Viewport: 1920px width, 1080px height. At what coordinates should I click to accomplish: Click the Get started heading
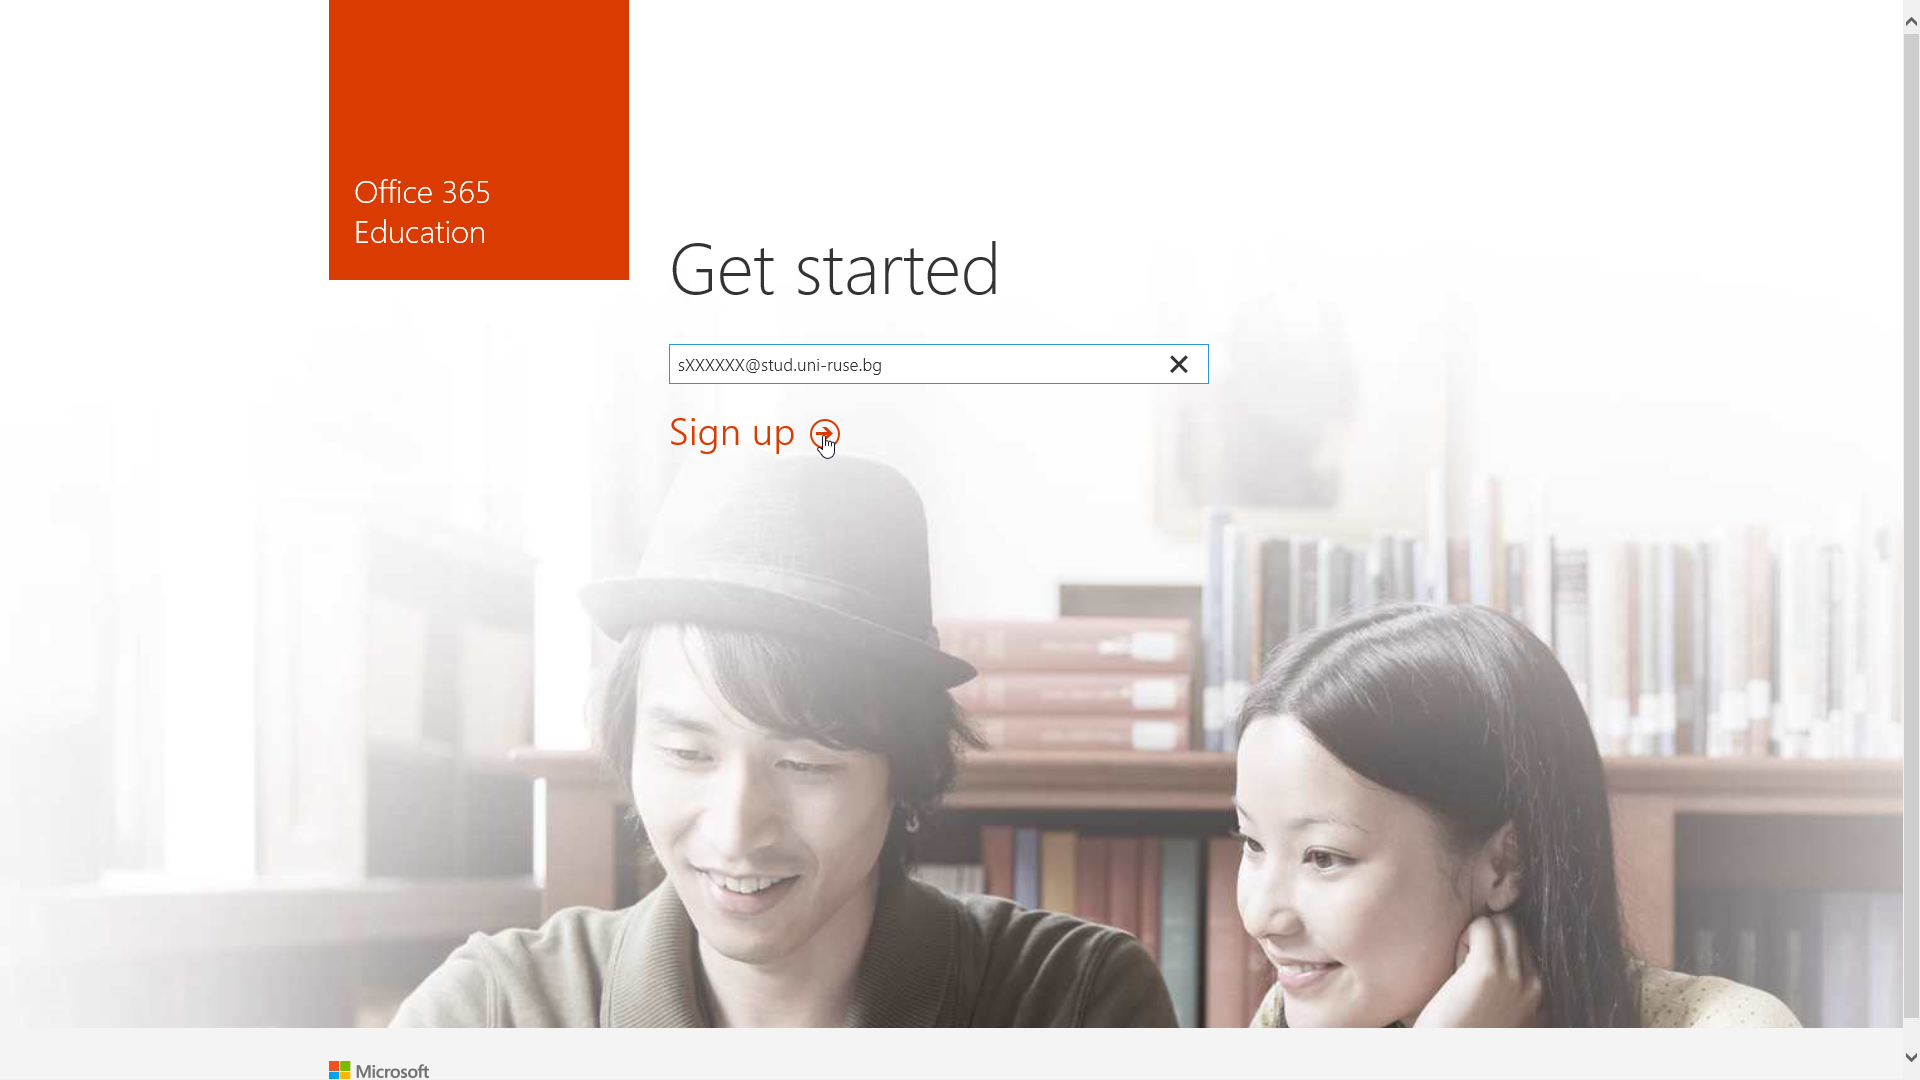click(834, 269)
